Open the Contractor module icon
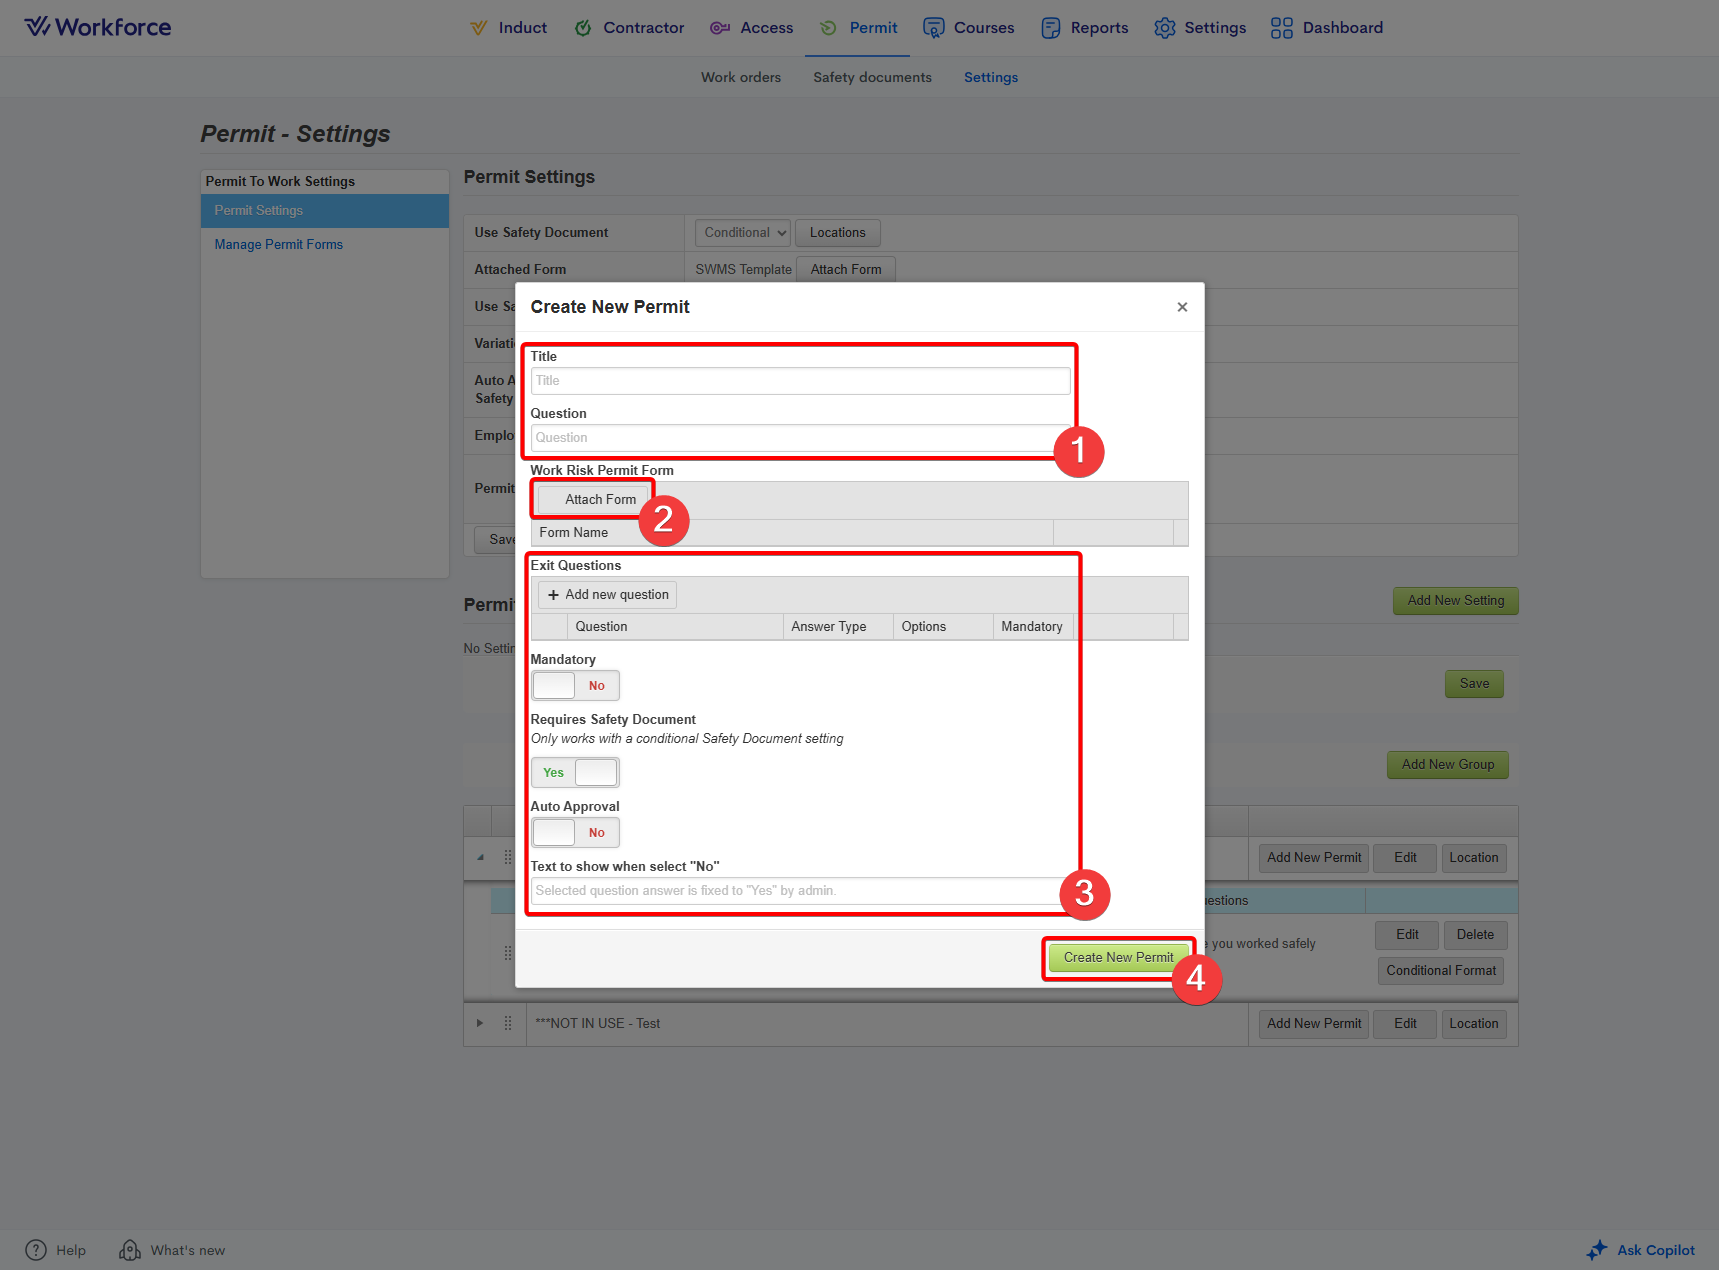The height and width of the screenshot is (1270, 1719). point(583,28)
